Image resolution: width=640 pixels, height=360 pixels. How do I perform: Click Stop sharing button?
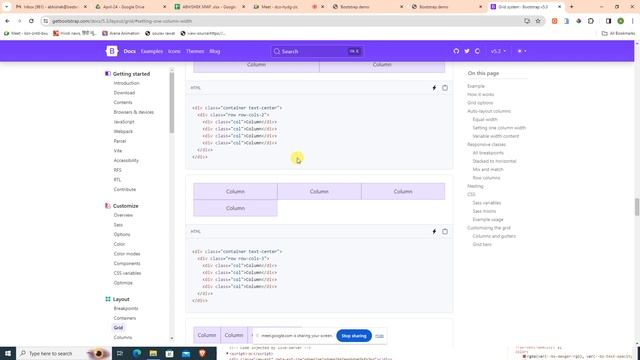[354, 336]
